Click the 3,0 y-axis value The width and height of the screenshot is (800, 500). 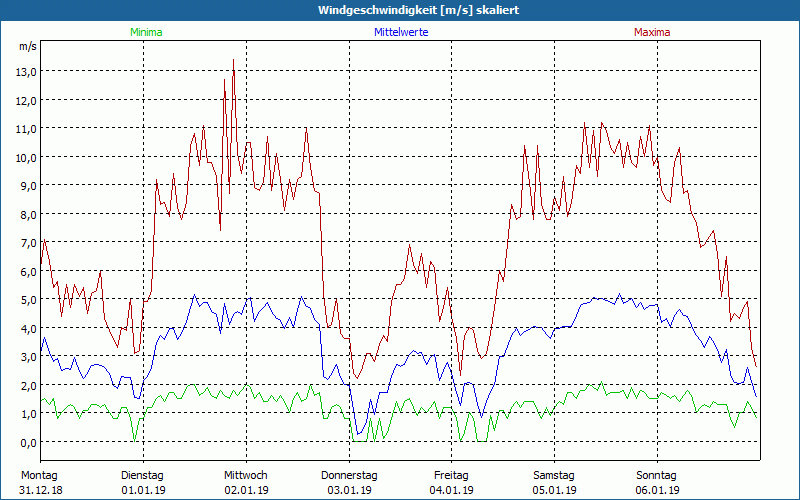point(28,357)
